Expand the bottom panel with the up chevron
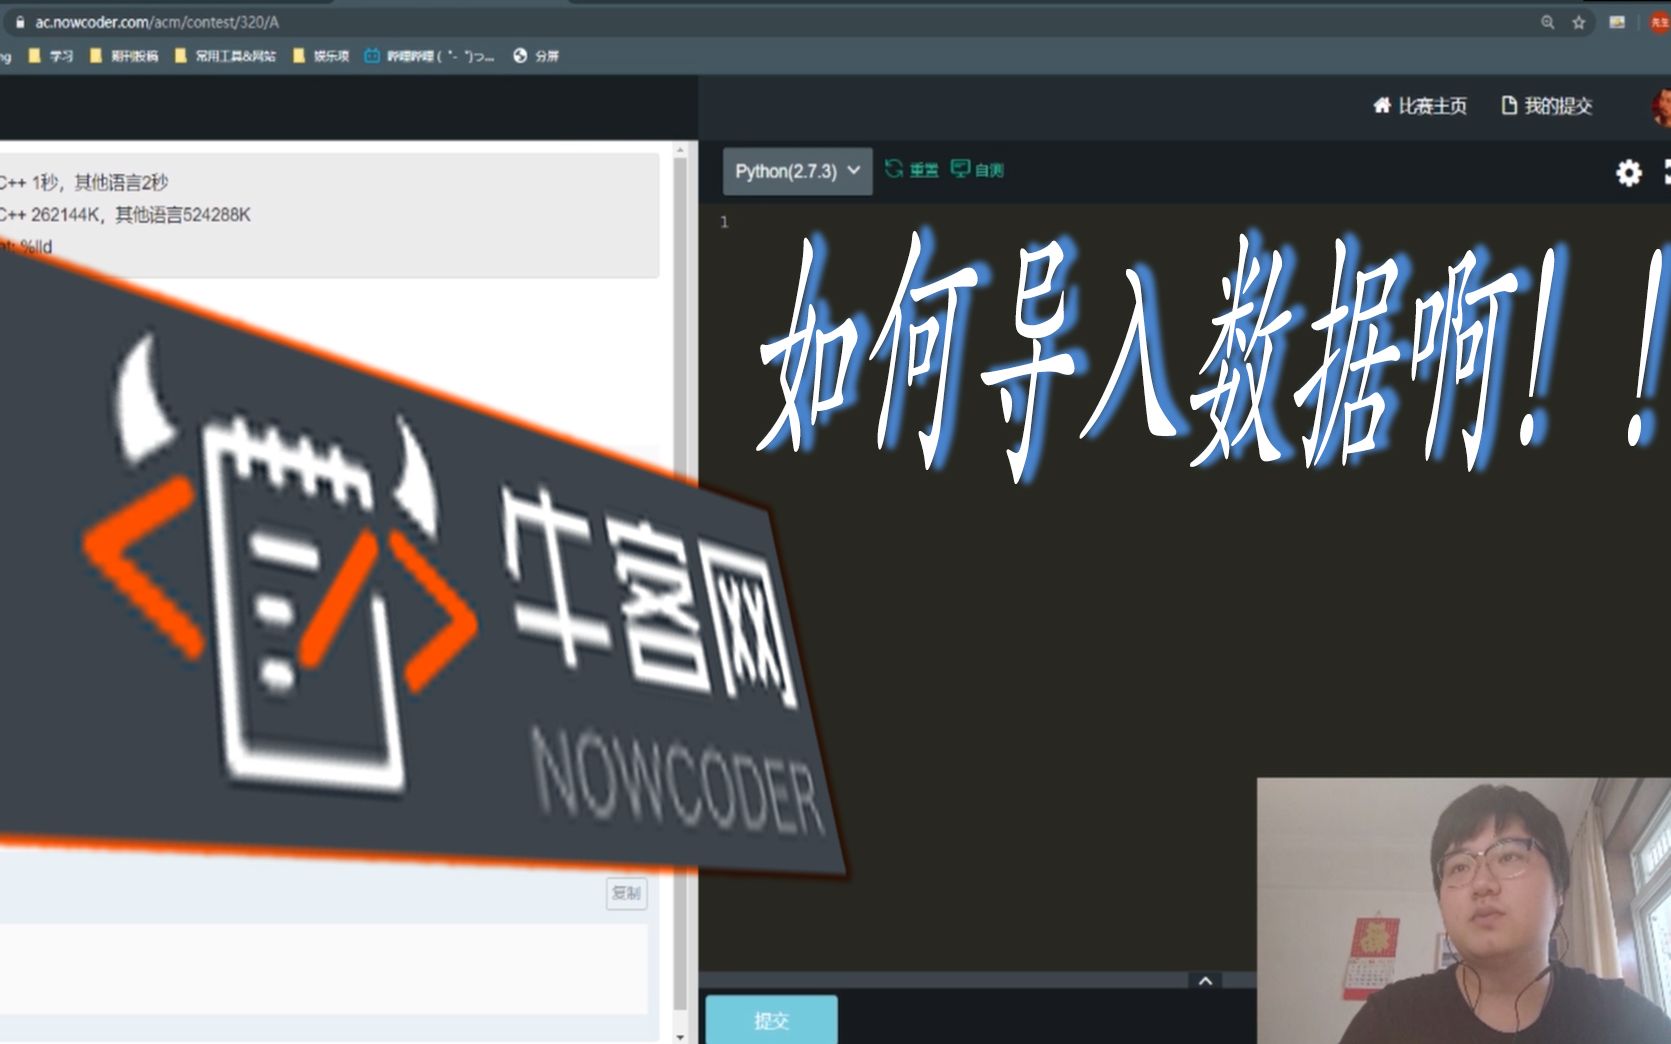The image size is (1671, 1044). tap(1205, 981)
